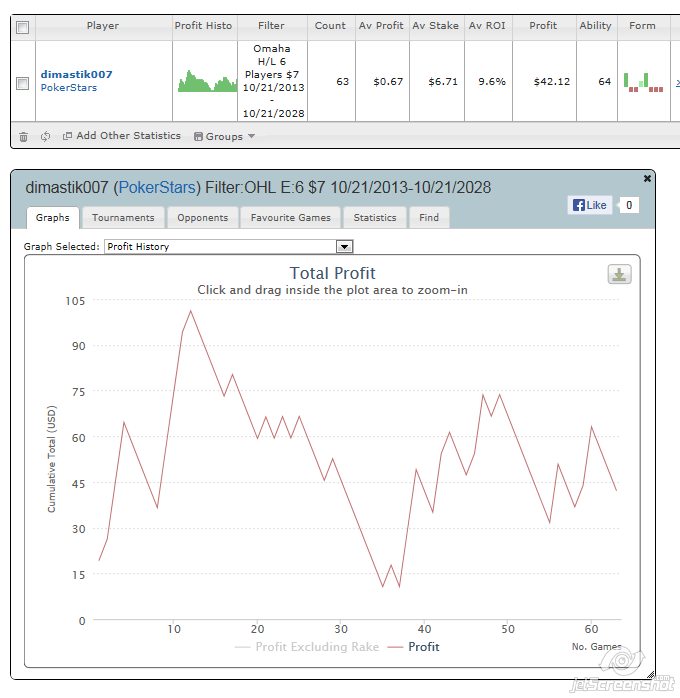Sort table by Av ROI column

(x=487, y=26)
